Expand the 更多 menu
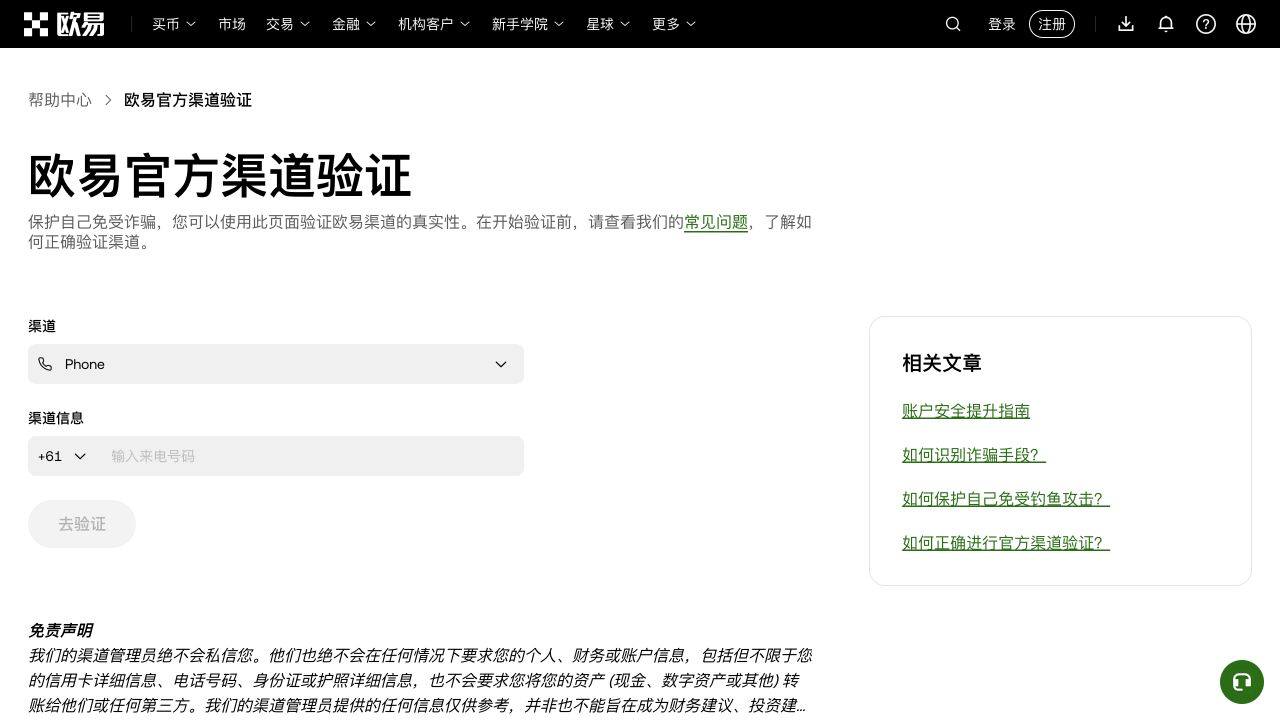This screenshot has width=1280, height=720. [674, 24]
